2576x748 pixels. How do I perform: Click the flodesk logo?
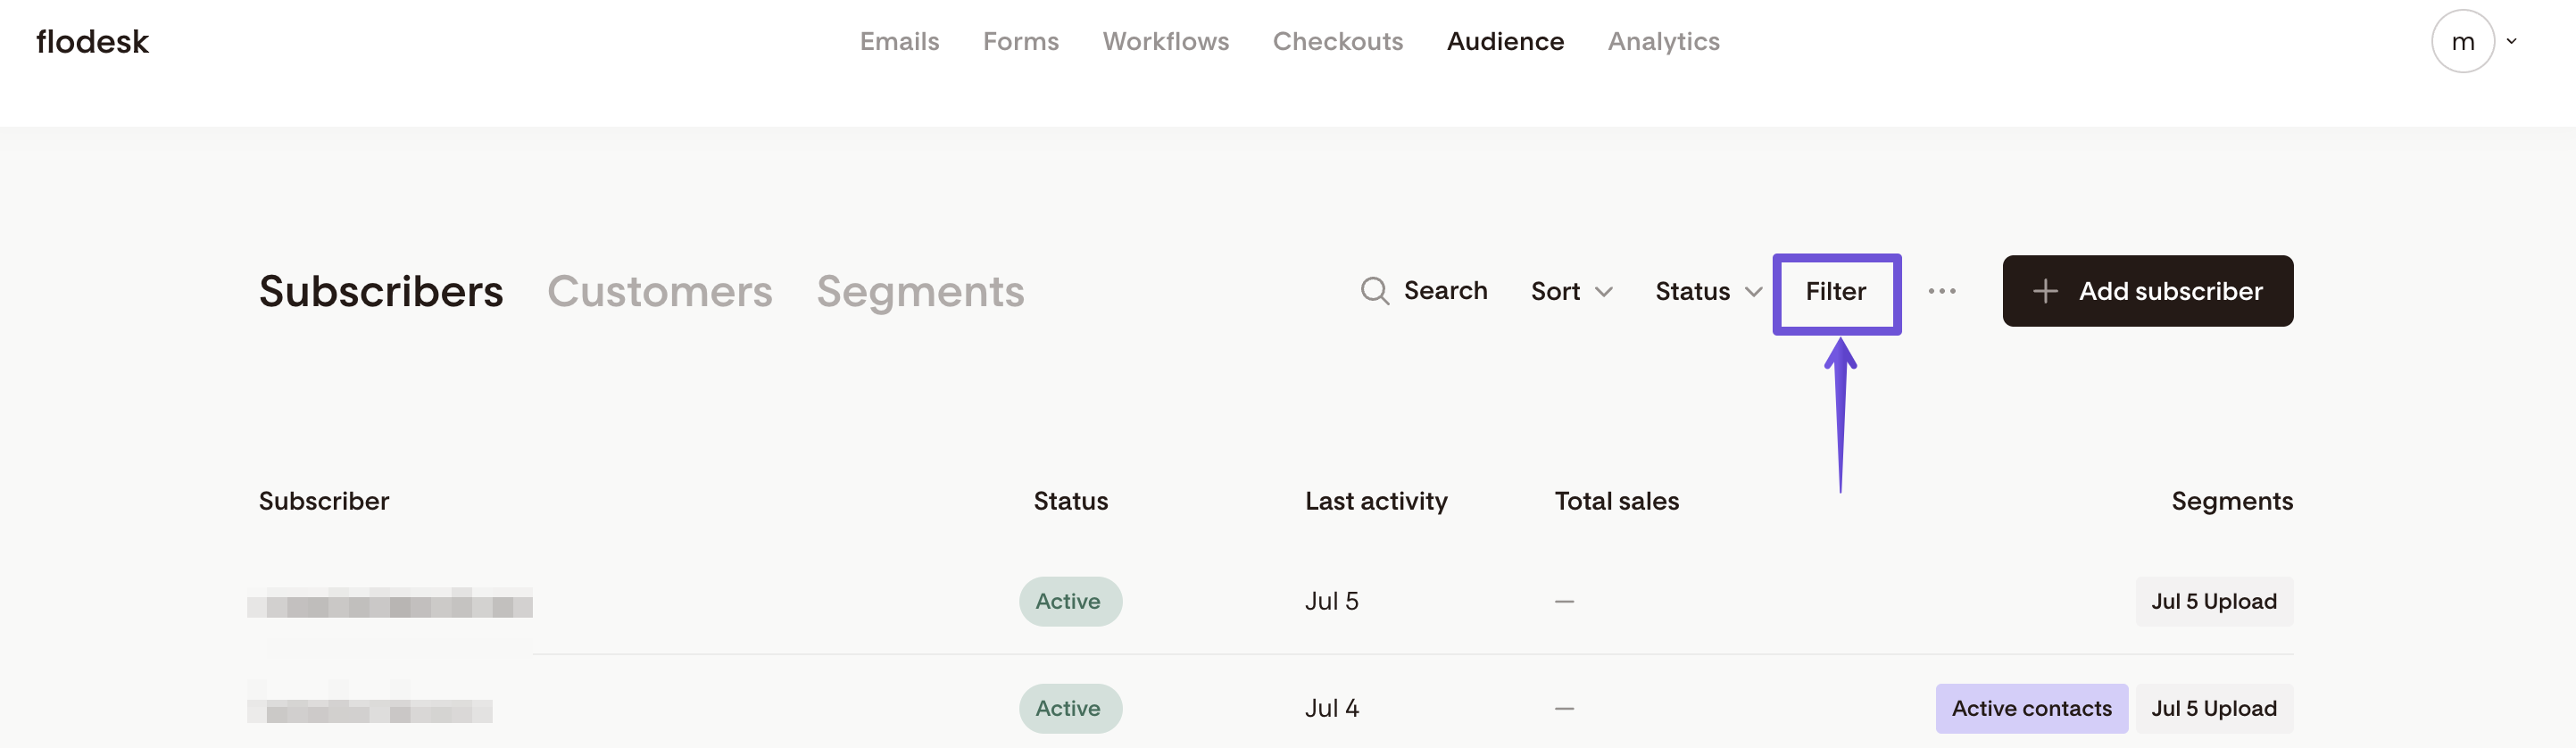click(92, 41)
